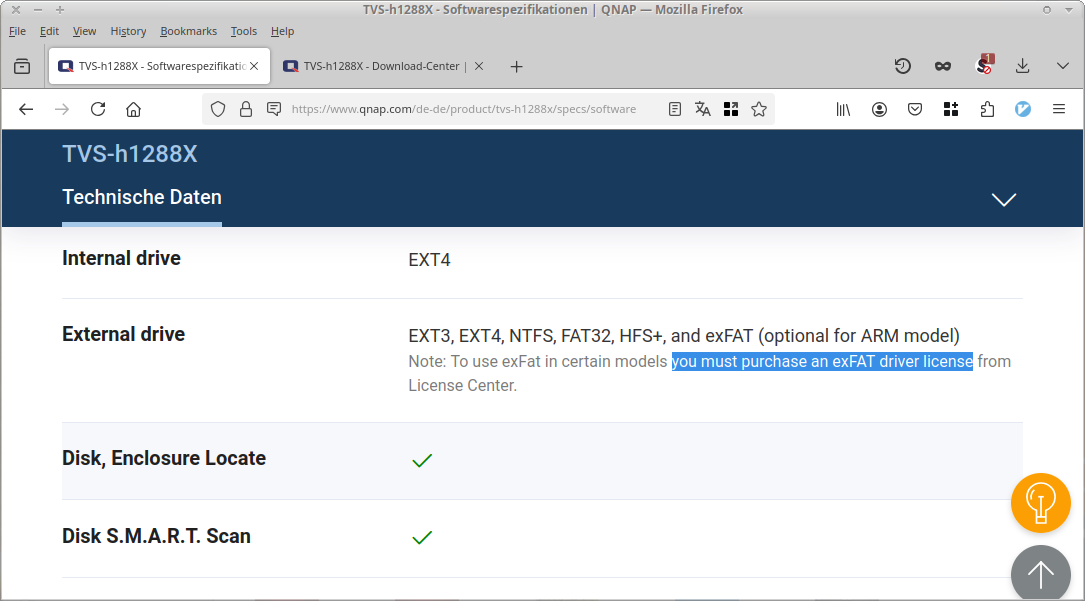Jump to top with the grey arrow button
The width and height of the screenshot is (1085, 601).
[x=1041, y=573]
